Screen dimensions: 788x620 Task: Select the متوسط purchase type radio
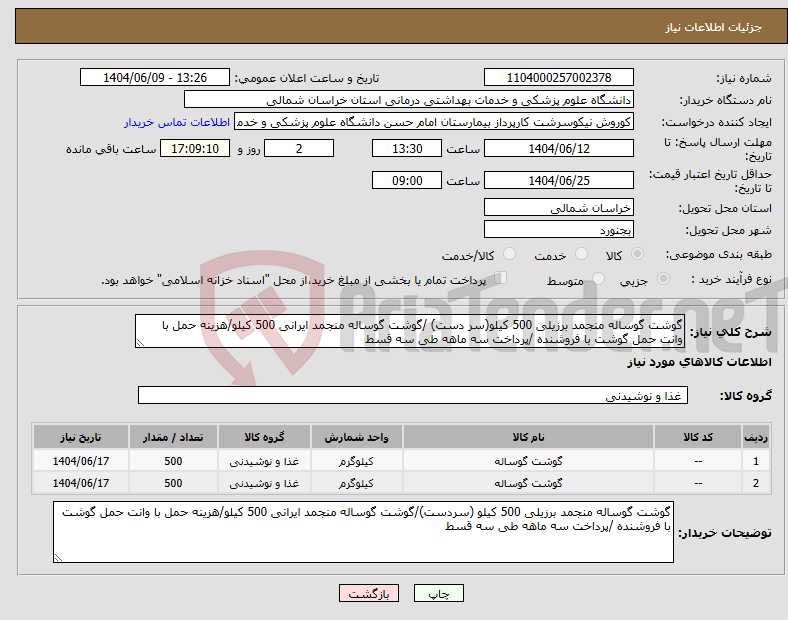598,279
